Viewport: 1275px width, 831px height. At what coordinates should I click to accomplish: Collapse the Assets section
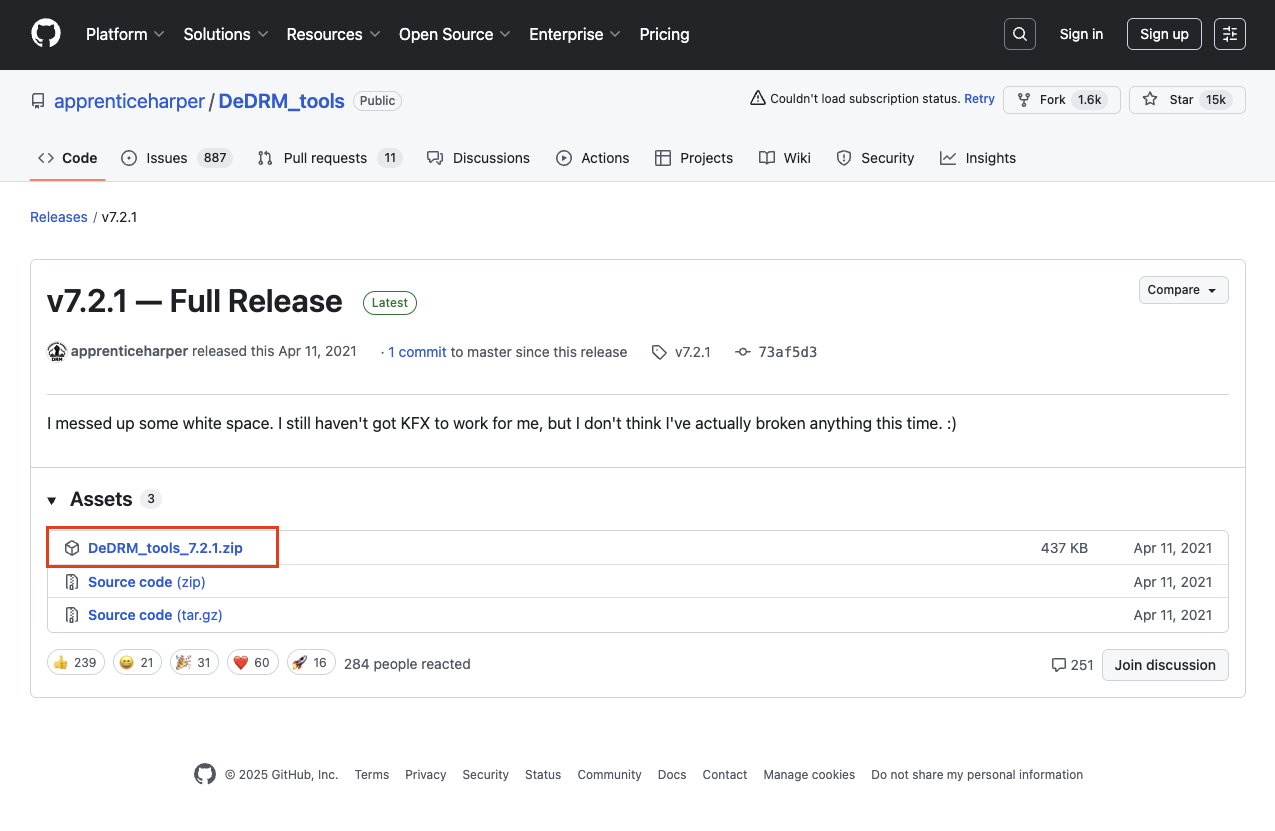coord(52,500)
